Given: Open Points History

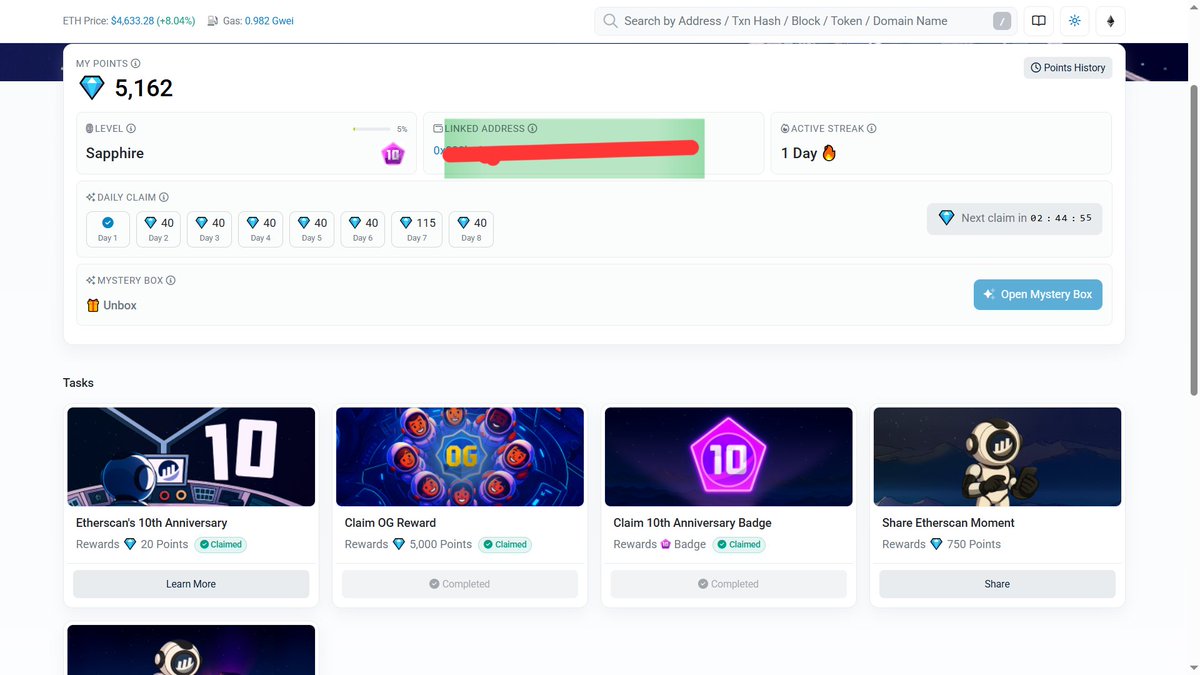Looking at the screenshot, I should (x=1068, y=68).
